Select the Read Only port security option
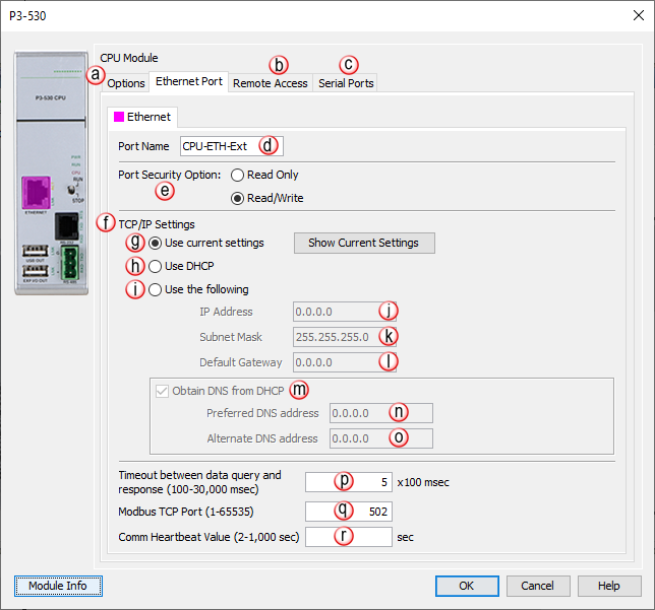655x610 pixels. tap(238, 175)
